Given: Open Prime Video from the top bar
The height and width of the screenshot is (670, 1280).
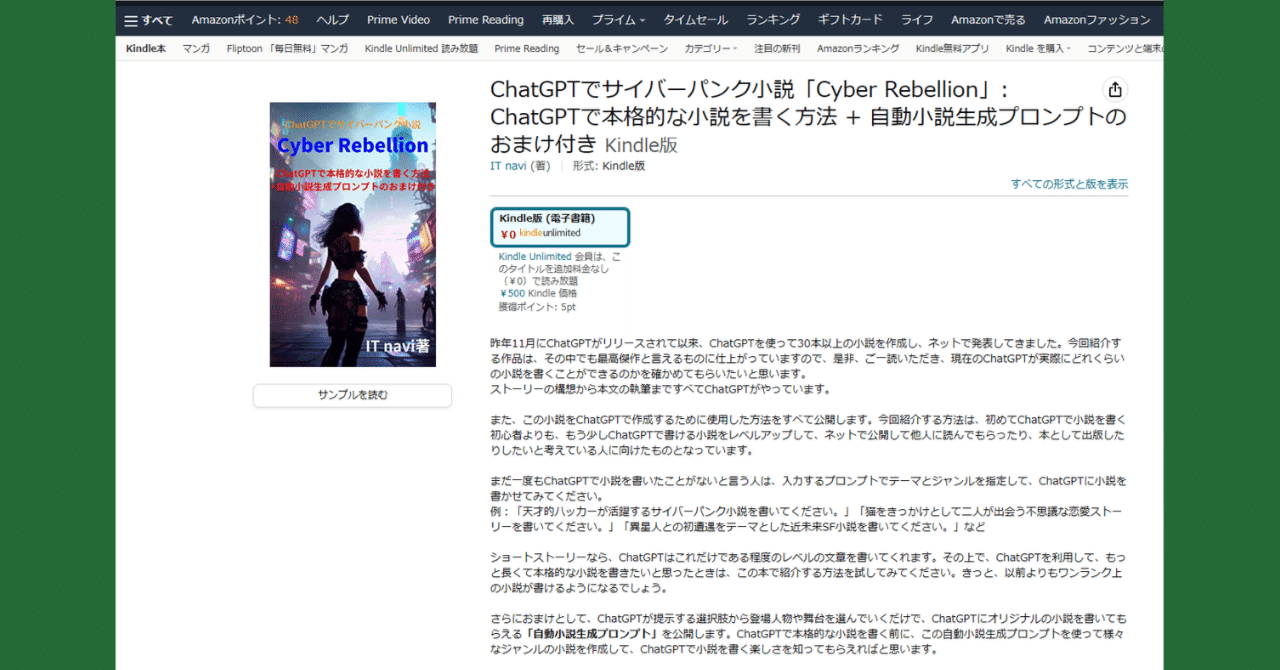Looking at the screenshot, I should coord(396,18).
